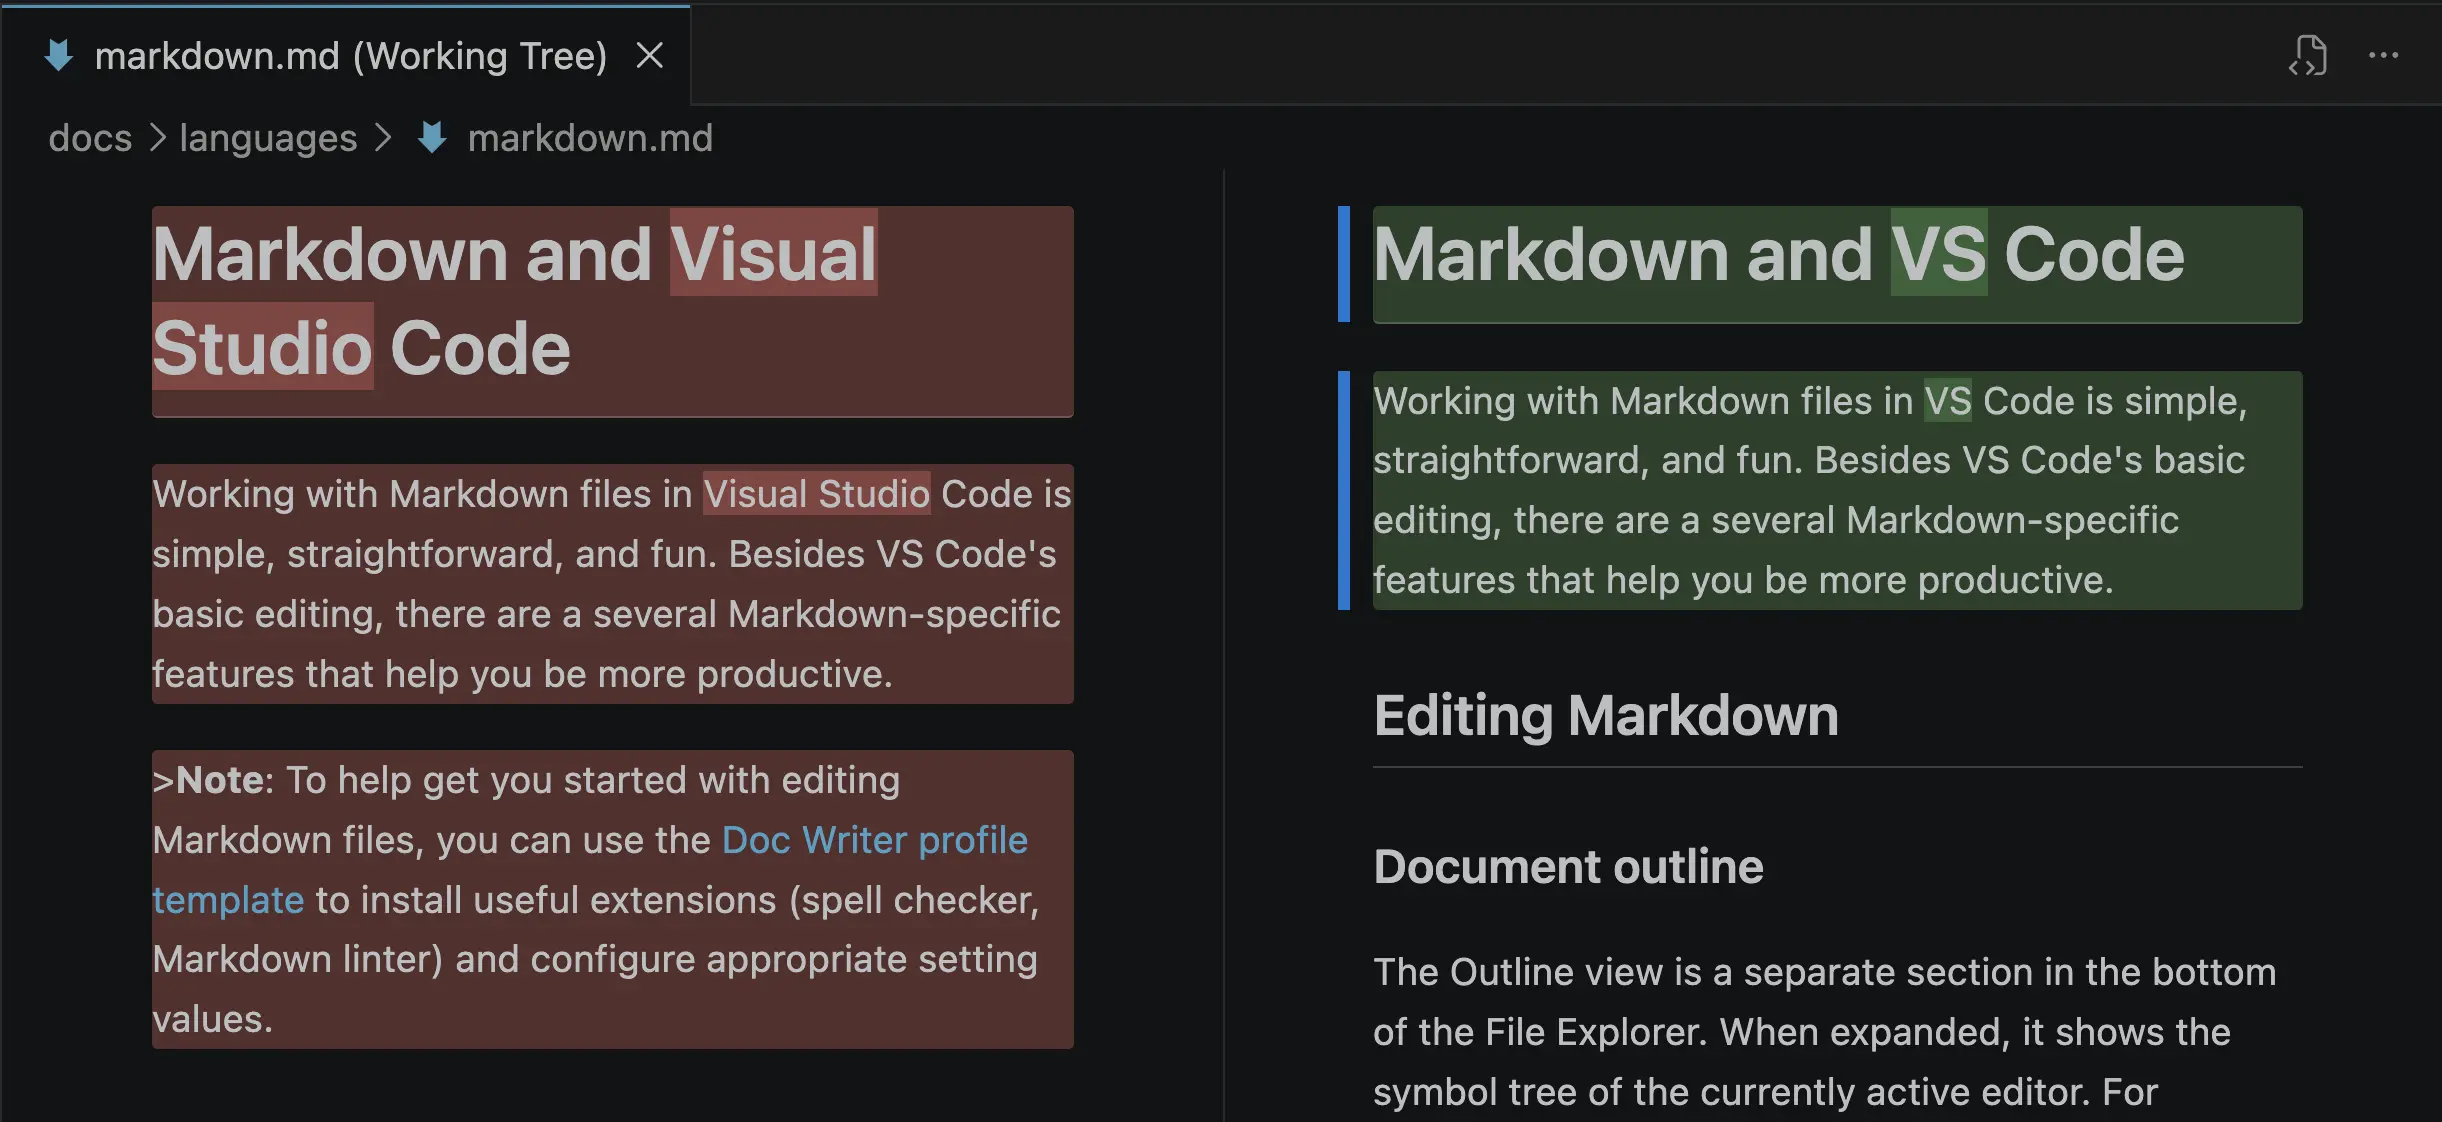Click the removed heading 'Markdown and Visual Studio Code'
The height and width of the screenshot is (1122, 2442).
tap(612, 311)
